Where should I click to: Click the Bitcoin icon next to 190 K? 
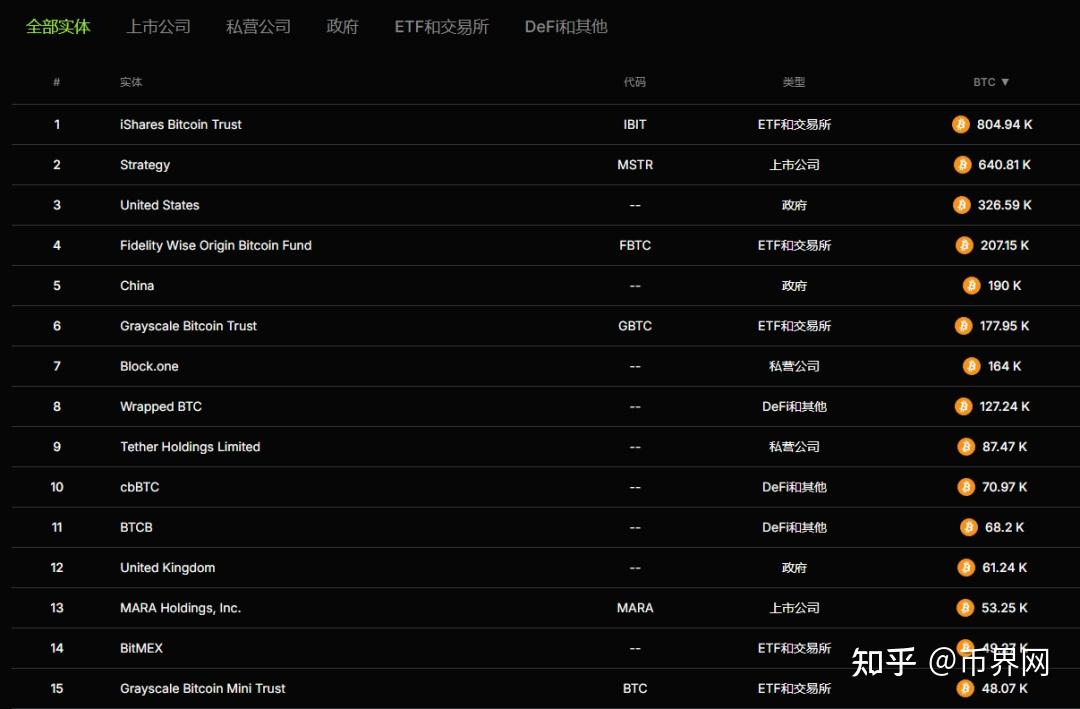970,285
